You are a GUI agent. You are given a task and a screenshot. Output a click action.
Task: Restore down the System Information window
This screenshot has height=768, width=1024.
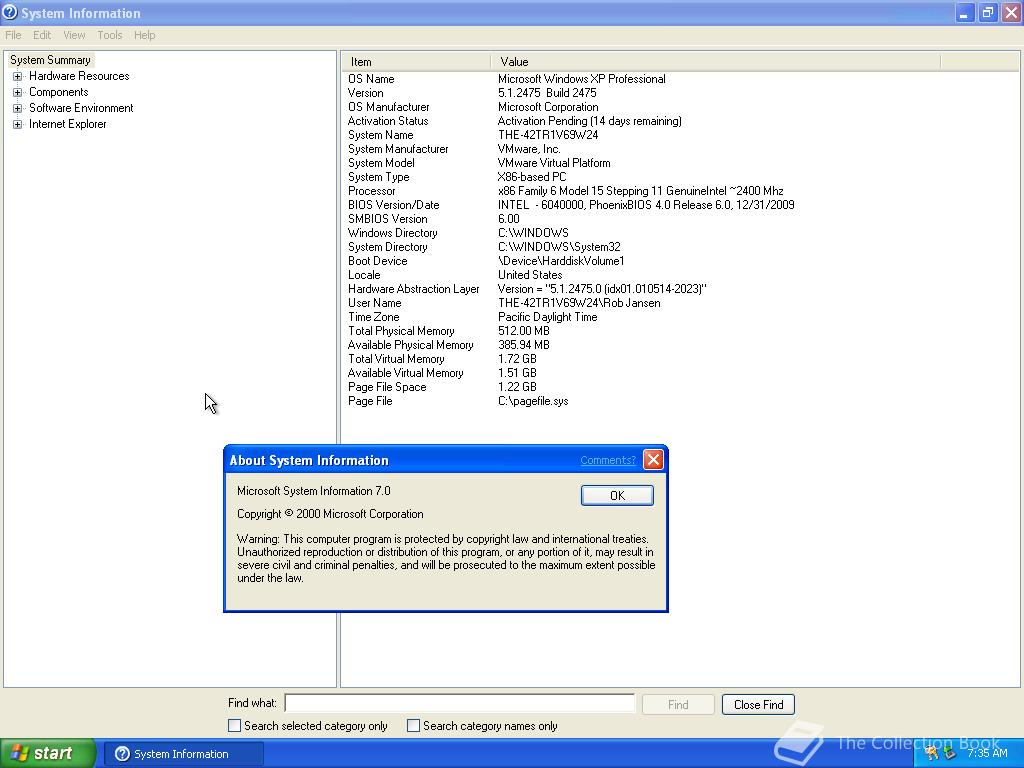tap(987, 13)
